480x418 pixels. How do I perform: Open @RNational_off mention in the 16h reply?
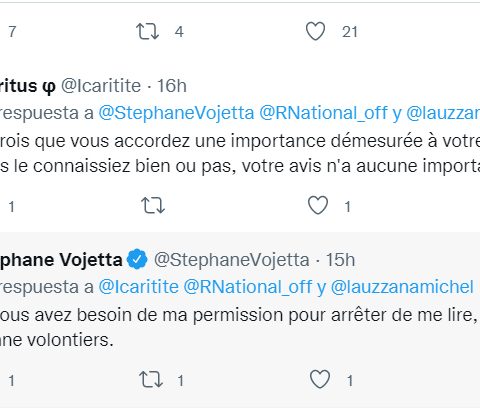pyautogui.click(x=323, y=113)
